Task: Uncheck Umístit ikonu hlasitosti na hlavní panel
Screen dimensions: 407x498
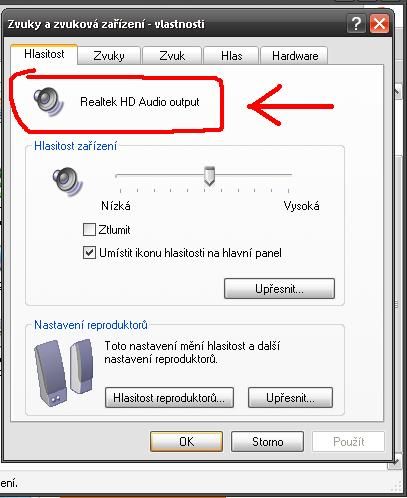Action: pos(89,253)
